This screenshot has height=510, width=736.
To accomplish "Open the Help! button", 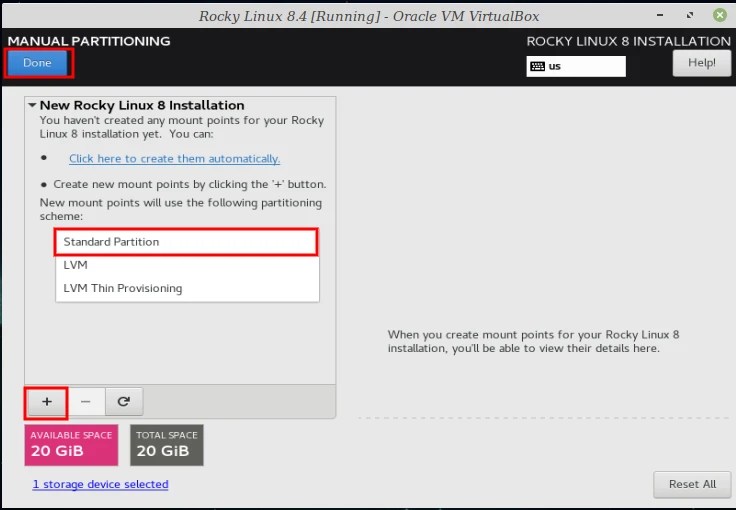I will click(x=701, y=63).
